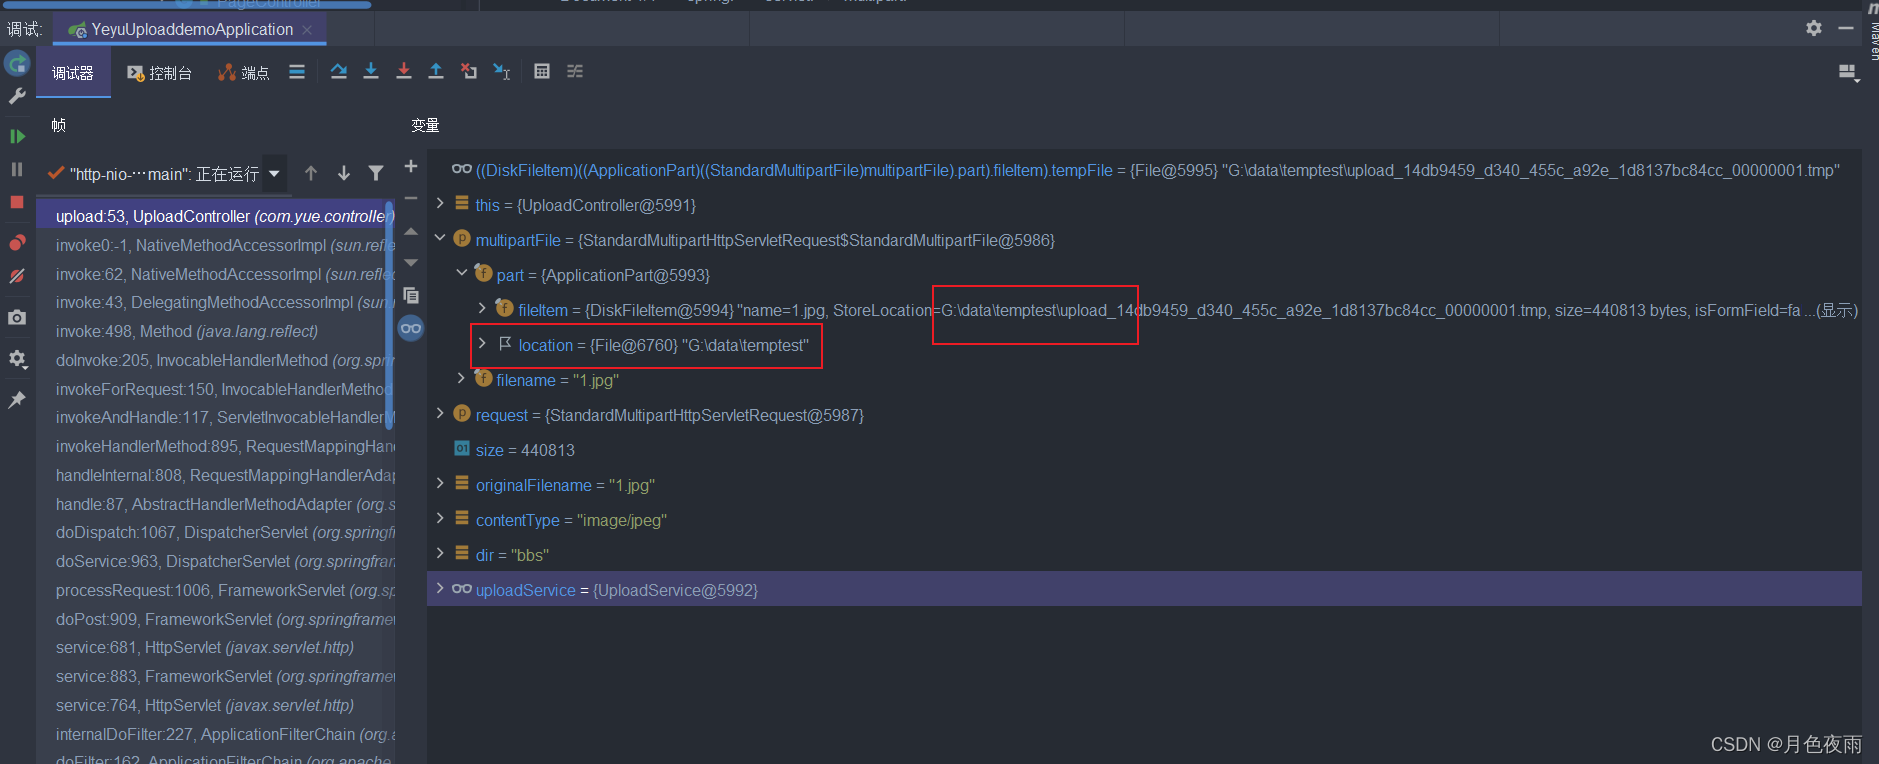Select processRequest:1006 FrameworkServlet frame

(216, 590)
